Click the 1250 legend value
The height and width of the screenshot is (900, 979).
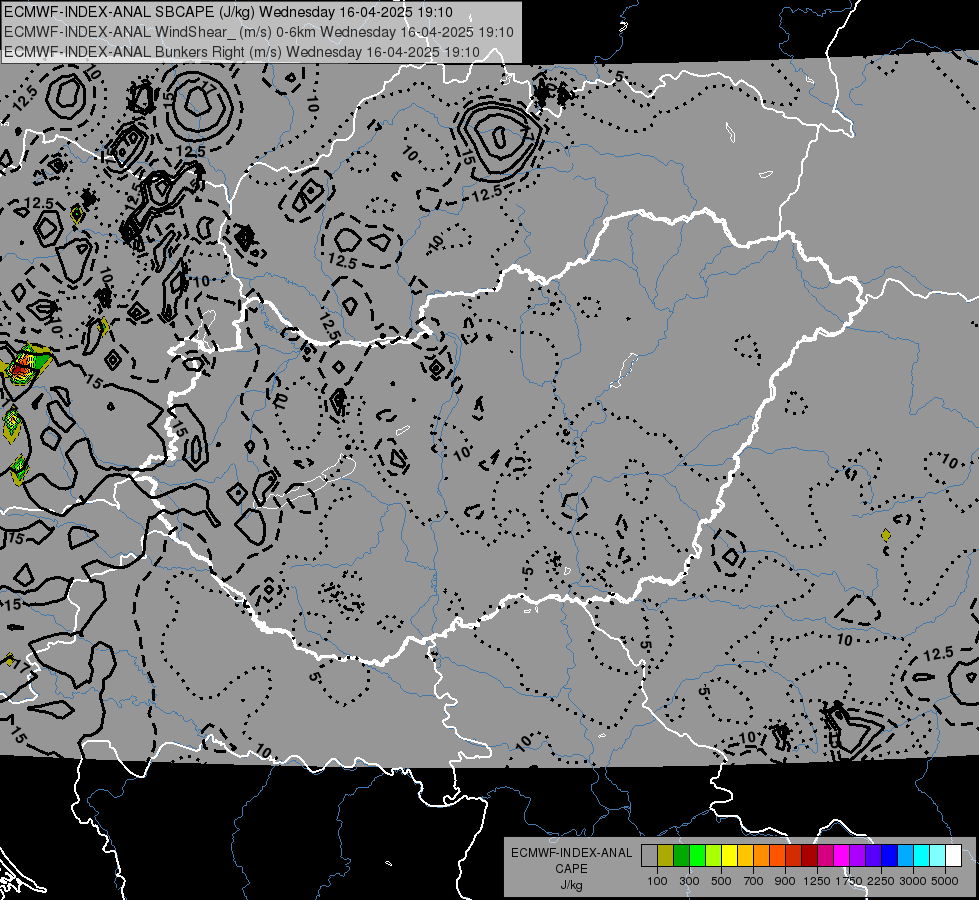(x=817, y=881)
